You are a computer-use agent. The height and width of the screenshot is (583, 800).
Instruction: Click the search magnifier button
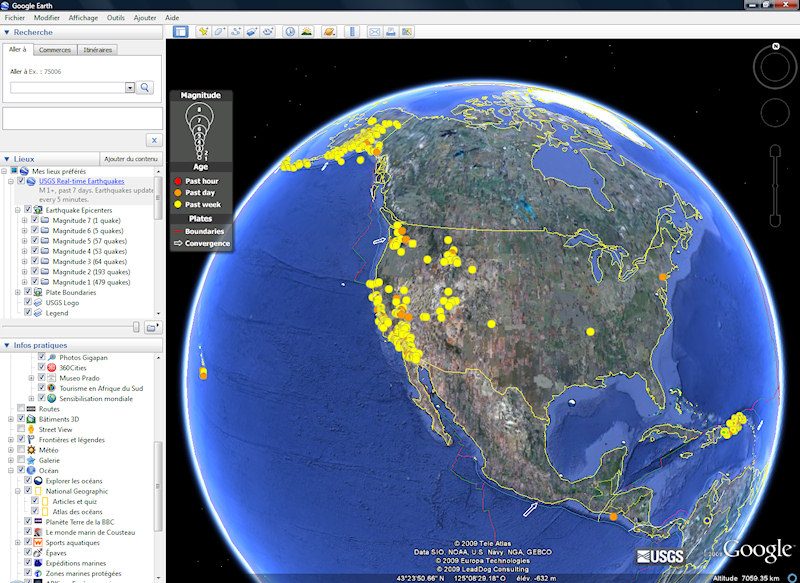pos(145,88)
